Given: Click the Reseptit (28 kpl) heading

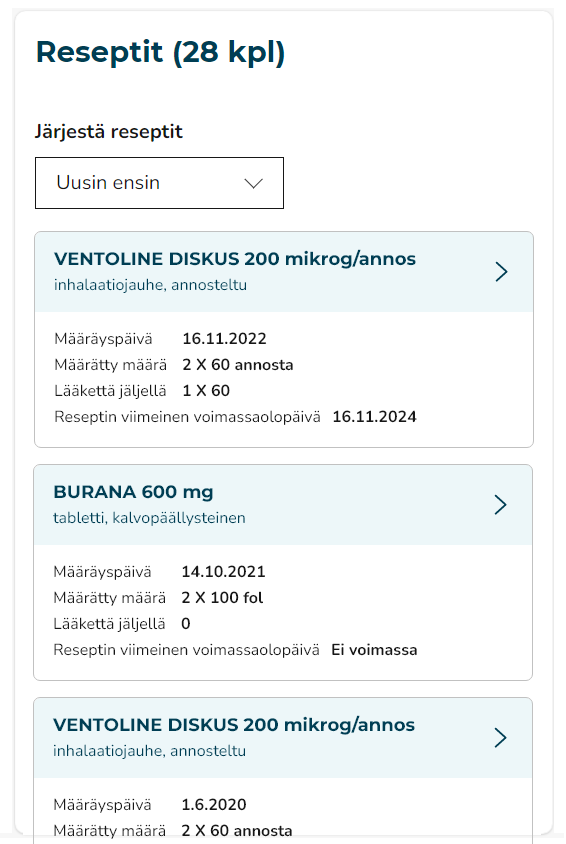Looking at the screenshot, I should click(x=160, y=53).
